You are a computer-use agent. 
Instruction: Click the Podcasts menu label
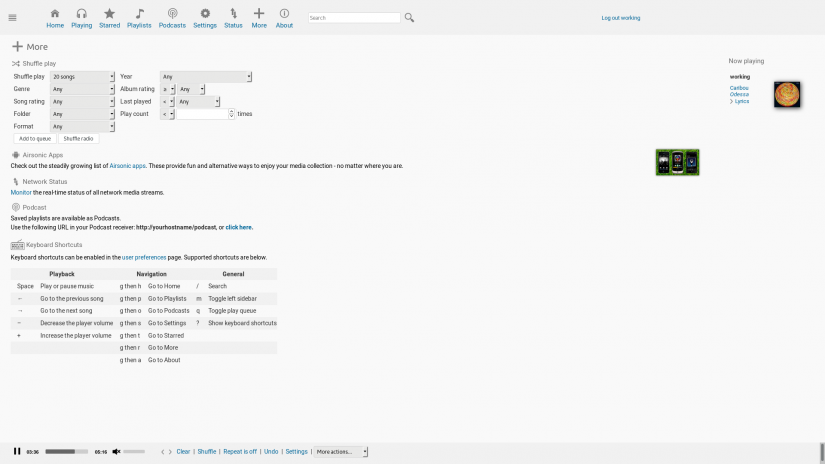click(172, 25)
